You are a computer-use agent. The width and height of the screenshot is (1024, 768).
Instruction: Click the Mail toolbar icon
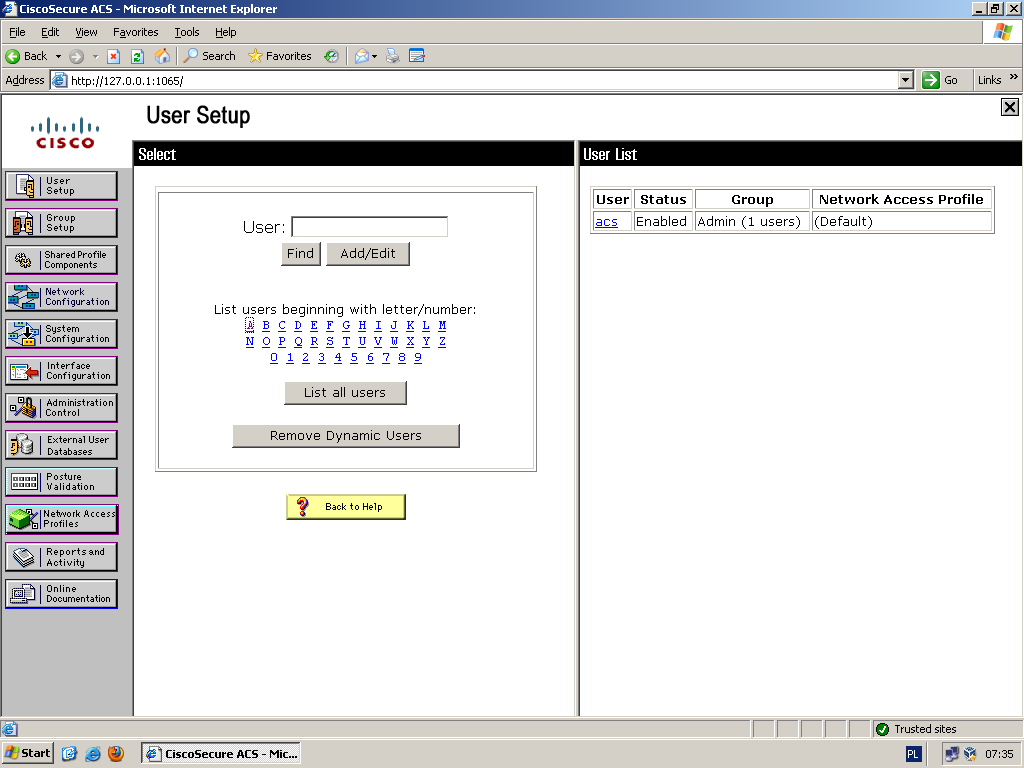pos(361,56)
